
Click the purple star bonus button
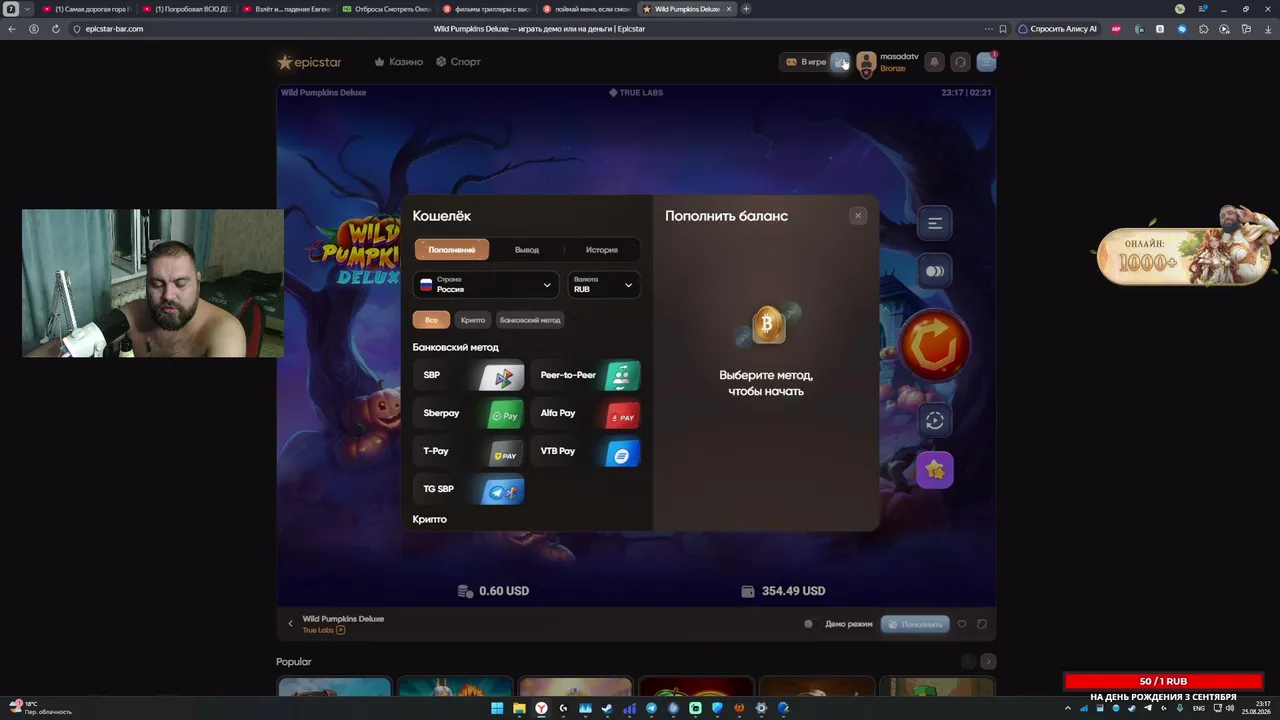(x=935, y=470)
